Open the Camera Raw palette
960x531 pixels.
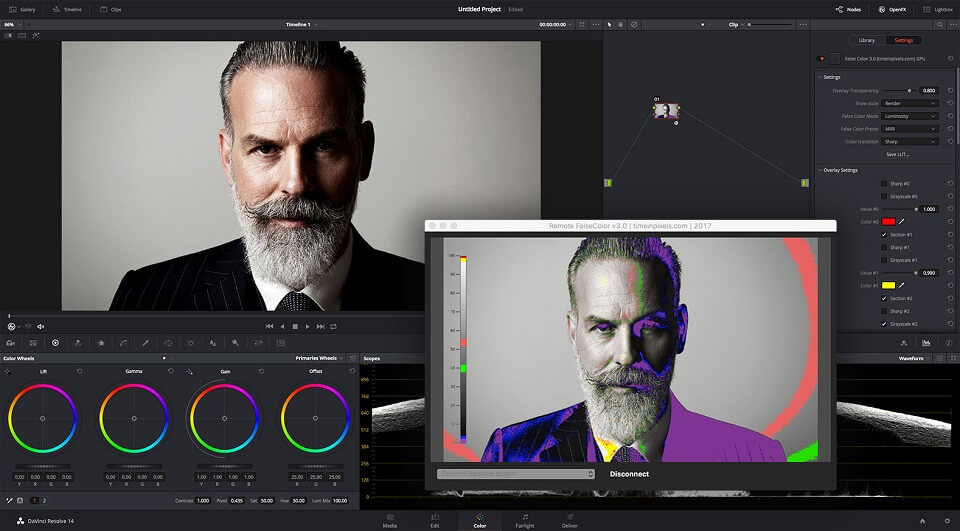[x=10, y=343]
